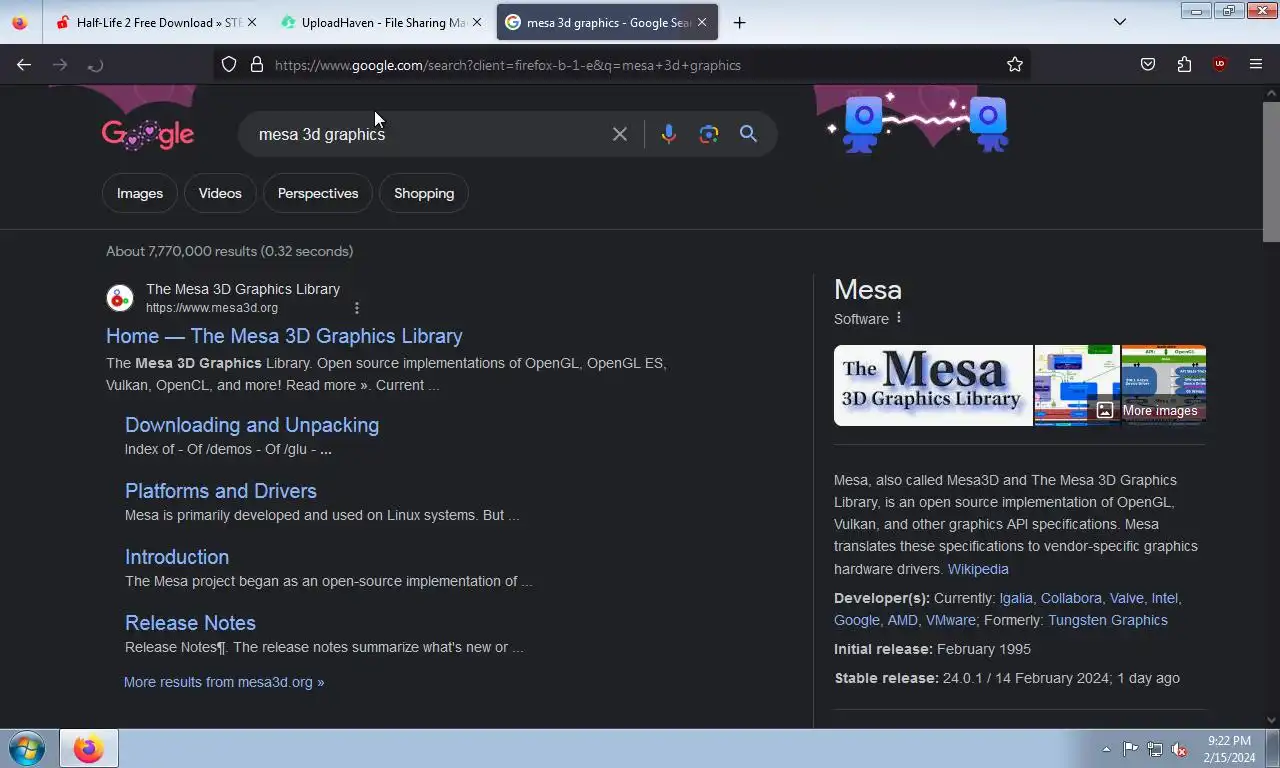Click the mesa3d.org site favicon

pyautogui.click(x=120, y=298)
